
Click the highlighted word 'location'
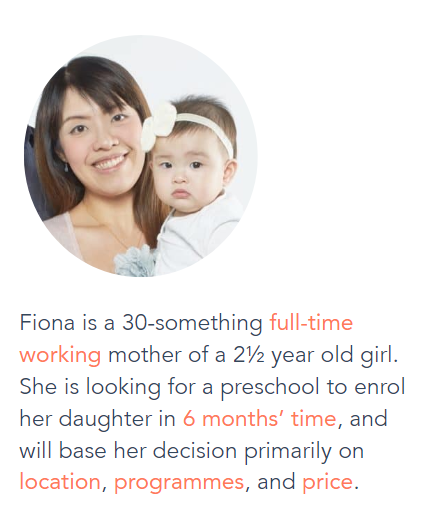pos(60,482)
